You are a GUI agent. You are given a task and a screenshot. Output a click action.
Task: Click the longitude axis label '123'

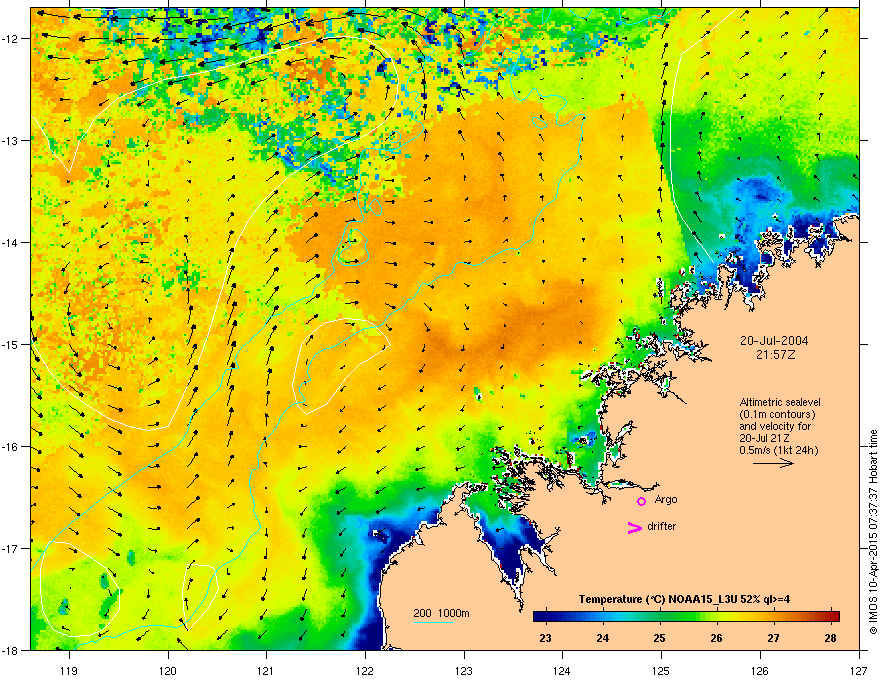(464, 670)
